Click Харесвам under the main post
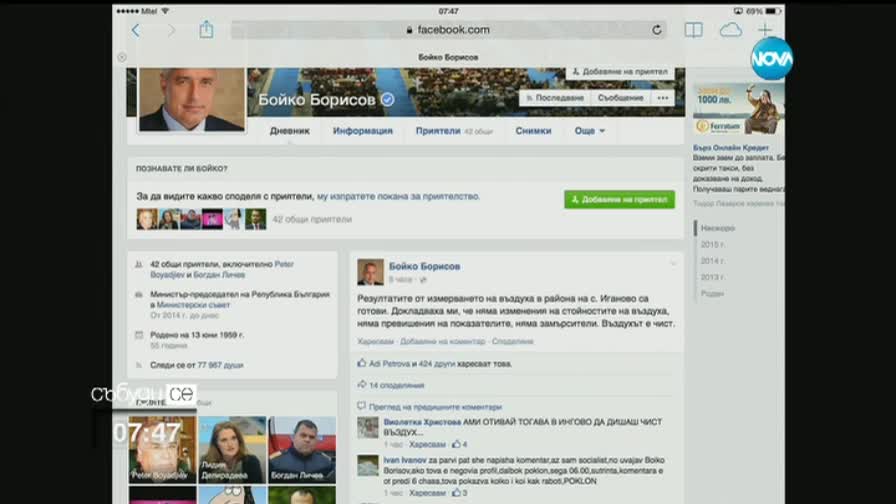This screenshot has height=504, width=896. (x=375, y=342)
